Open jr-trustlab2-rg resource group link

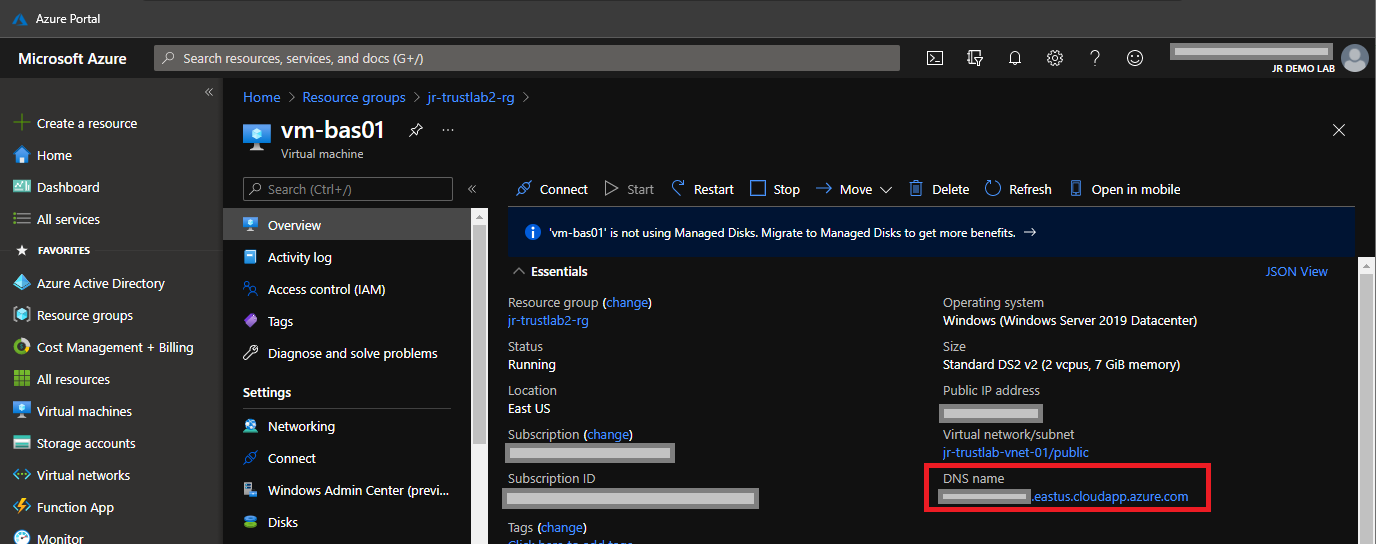tap(548, 320)
